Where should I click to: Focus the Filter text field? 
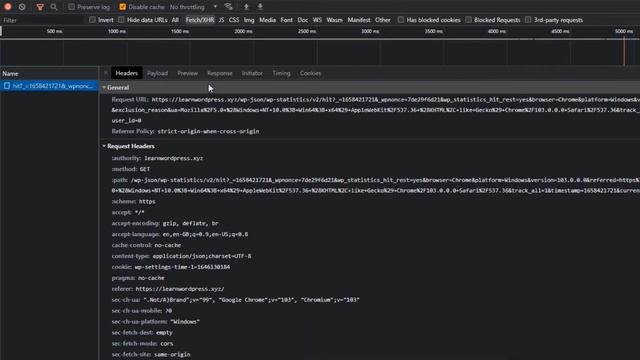[x=44, y=20]
